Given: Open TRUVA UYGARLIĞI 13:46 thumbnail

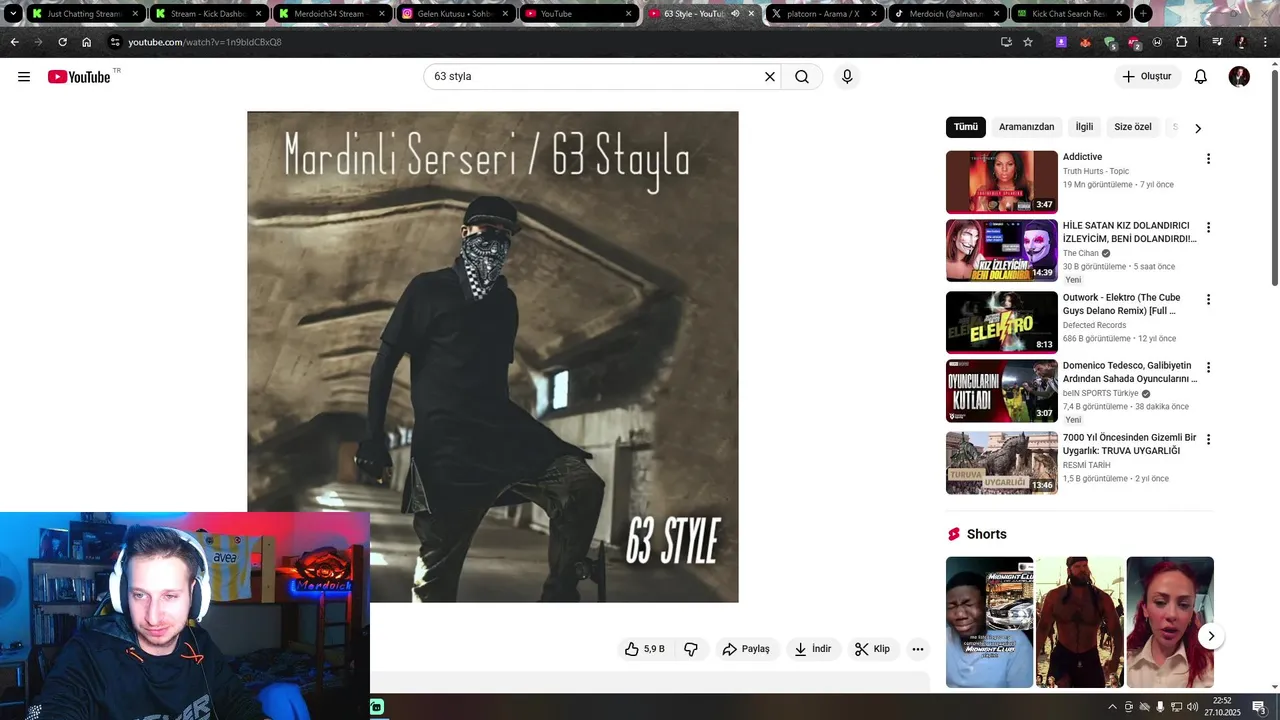Looking at the screenshot, I should point(1001,463).
